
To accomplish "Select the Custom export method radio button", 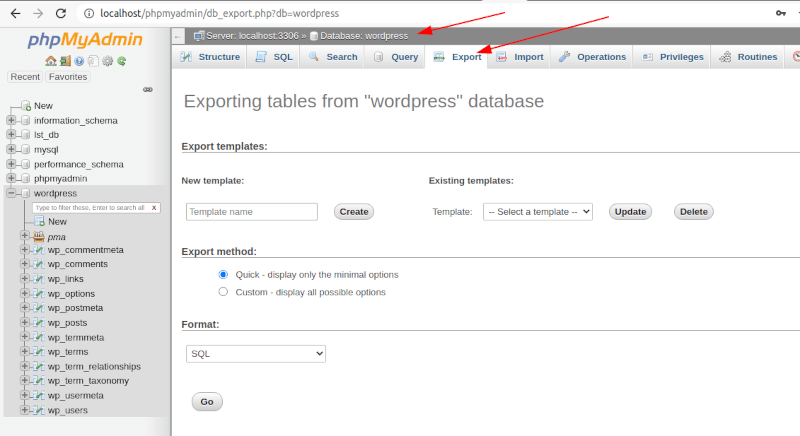I will click(x=223, y=292).
